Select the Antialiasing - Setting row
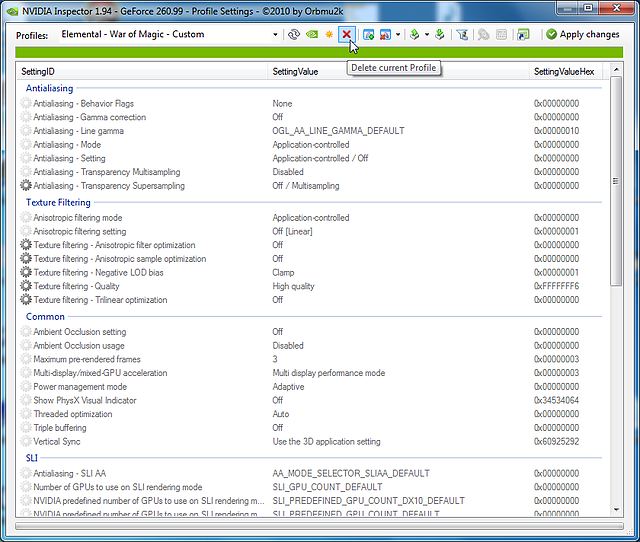 pyautogui.click(x=311, y=158)
